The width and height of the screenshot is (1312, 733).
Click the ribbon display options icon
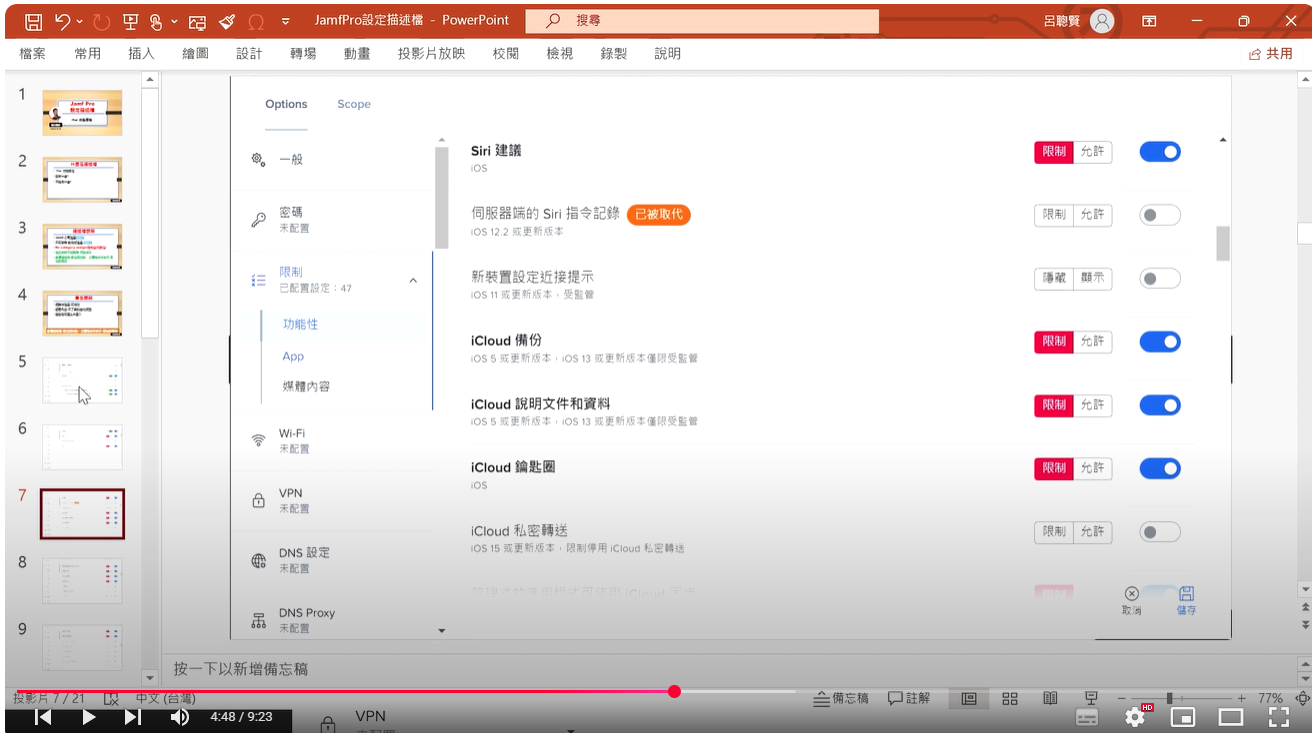(x=1150, y=21)
